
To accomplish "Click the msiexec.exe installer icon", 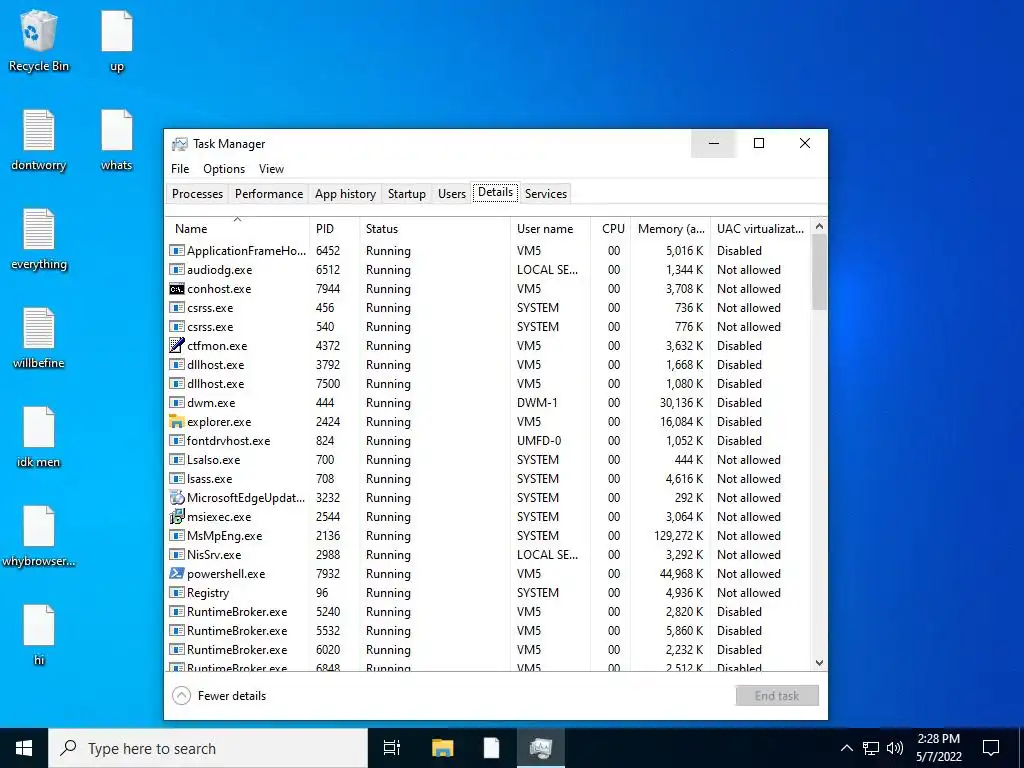I will (176, 517).
